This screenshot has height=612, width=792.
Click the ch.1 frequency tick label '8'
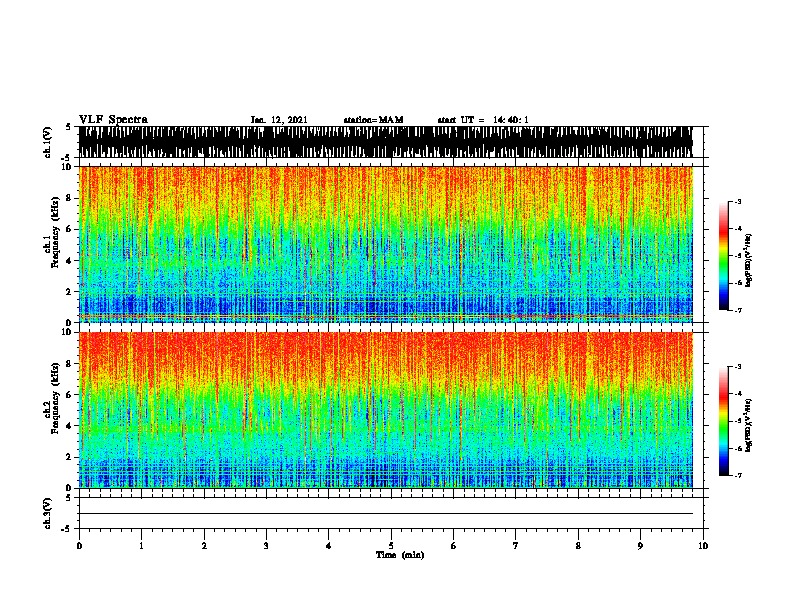point(69,198)
